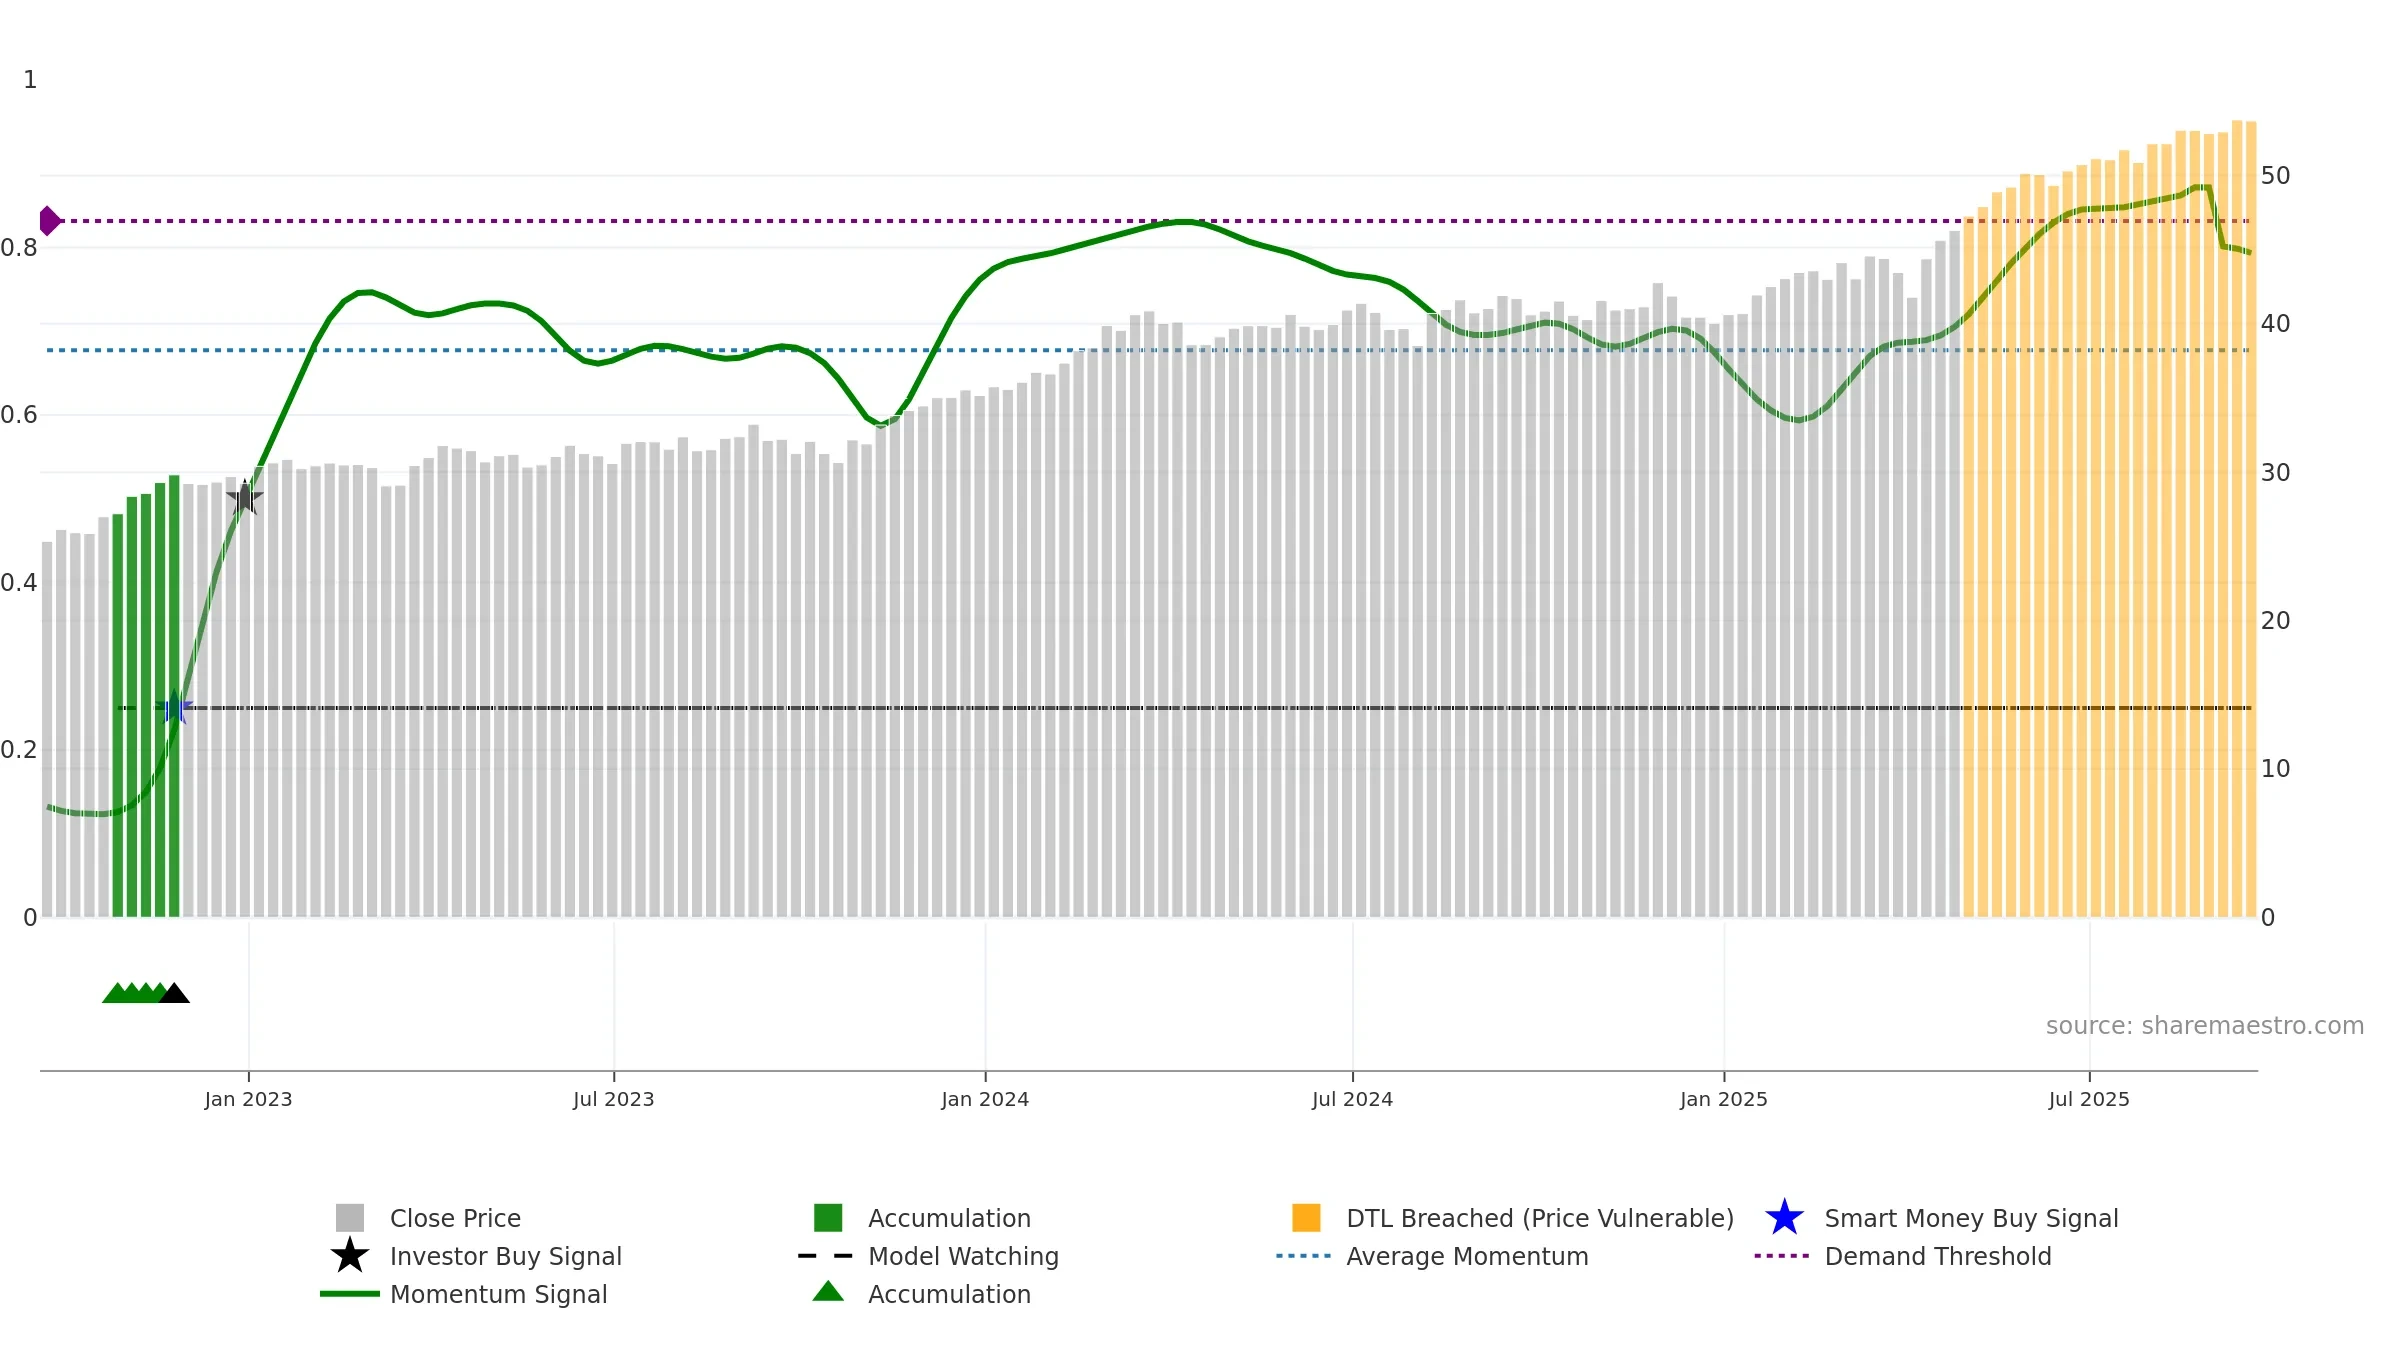This screenshot has width=2400, height=1350.
Task: Click the blue star marker on Model Watching line
Action: click(174, 707)
